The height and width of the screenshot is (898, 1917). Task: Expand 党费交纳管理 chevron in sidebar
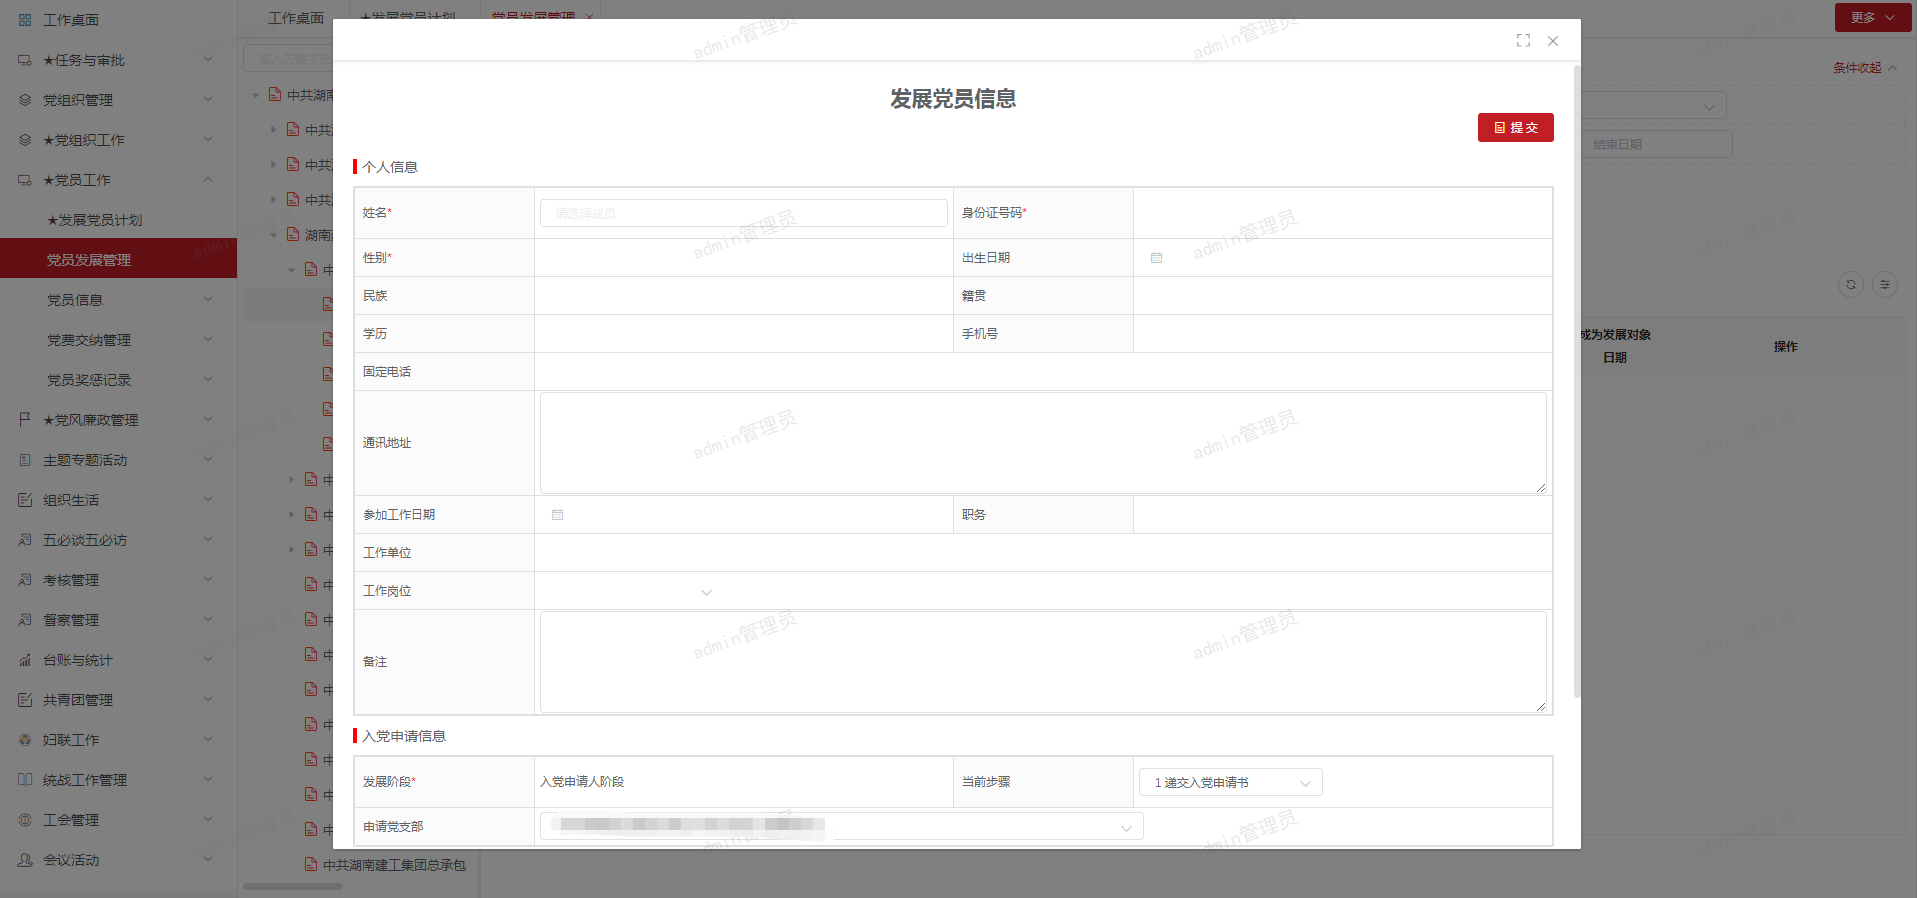(208, 340)
